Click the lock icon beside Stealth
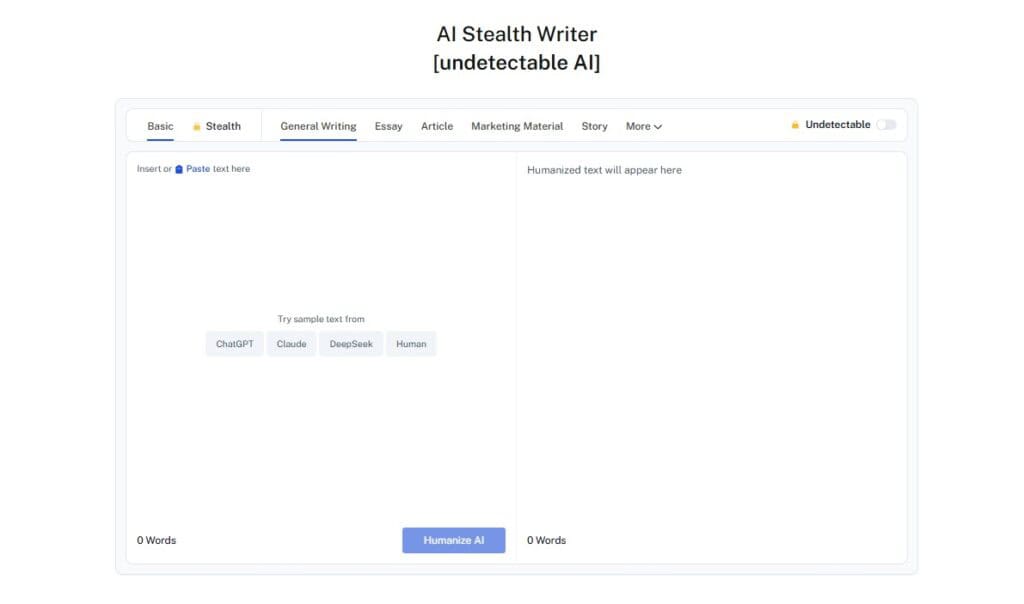This screenshot has width=1024, height=604. 197,127
